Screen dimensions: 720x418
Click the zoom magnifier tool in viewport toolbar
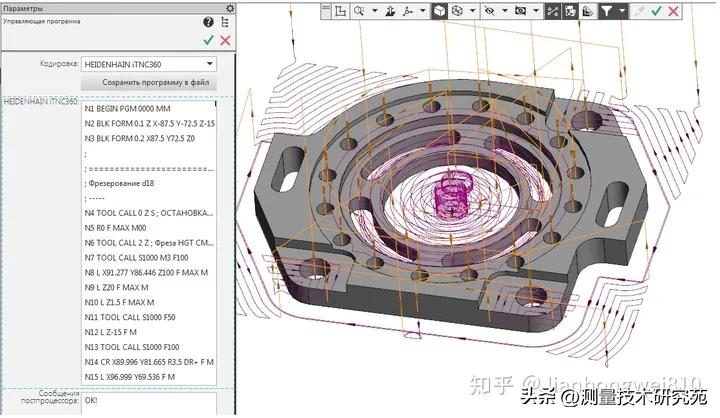point(362,11)
